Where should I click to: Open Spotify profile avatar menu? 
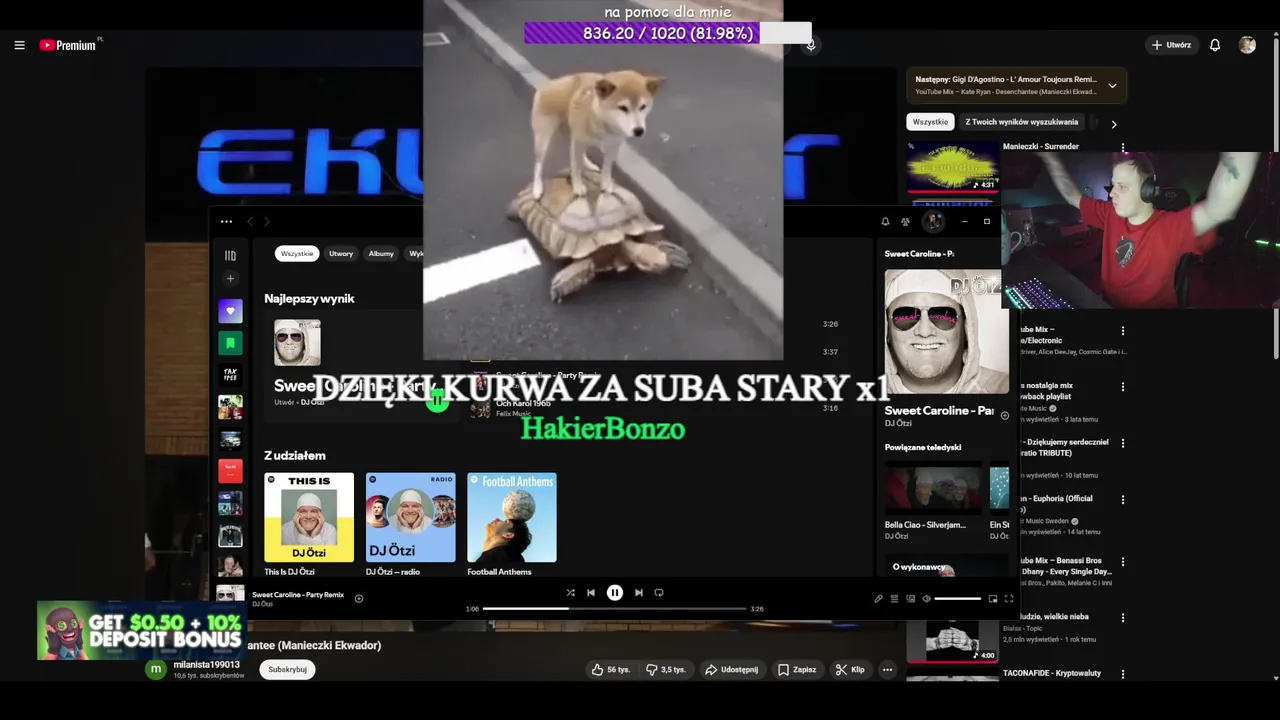(933, 221)
